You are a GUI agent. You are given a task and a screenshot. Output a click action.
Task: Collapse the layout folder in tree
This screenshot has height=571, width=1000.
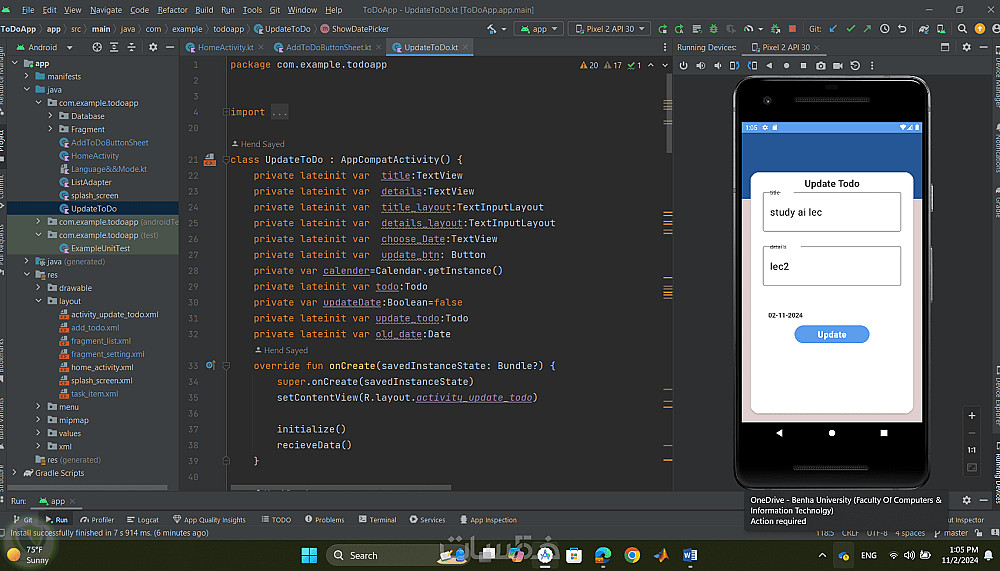[x=39, y=301]
